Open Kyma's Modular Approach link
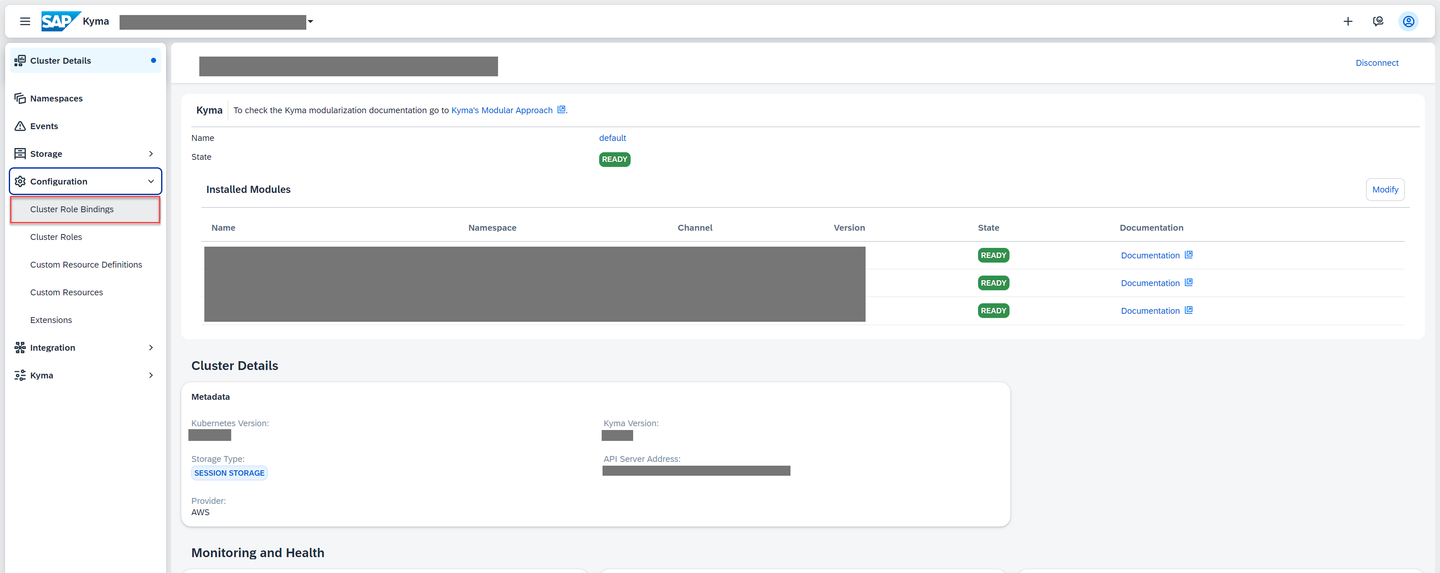 point(502,110)
